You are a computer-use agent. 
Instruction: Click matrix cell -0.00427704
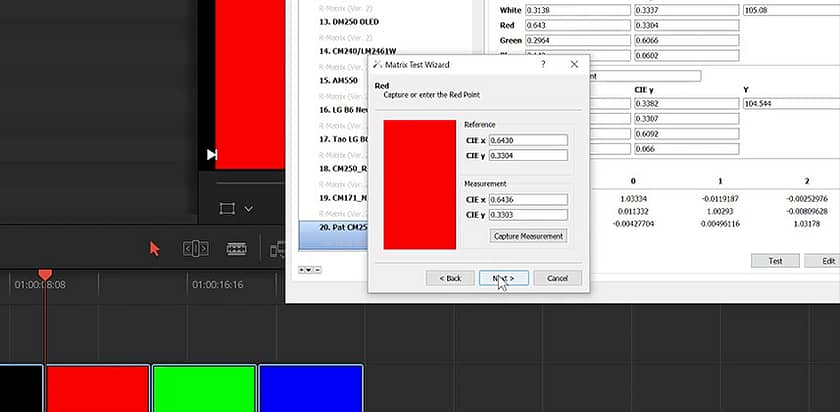[x=633, y=223]
